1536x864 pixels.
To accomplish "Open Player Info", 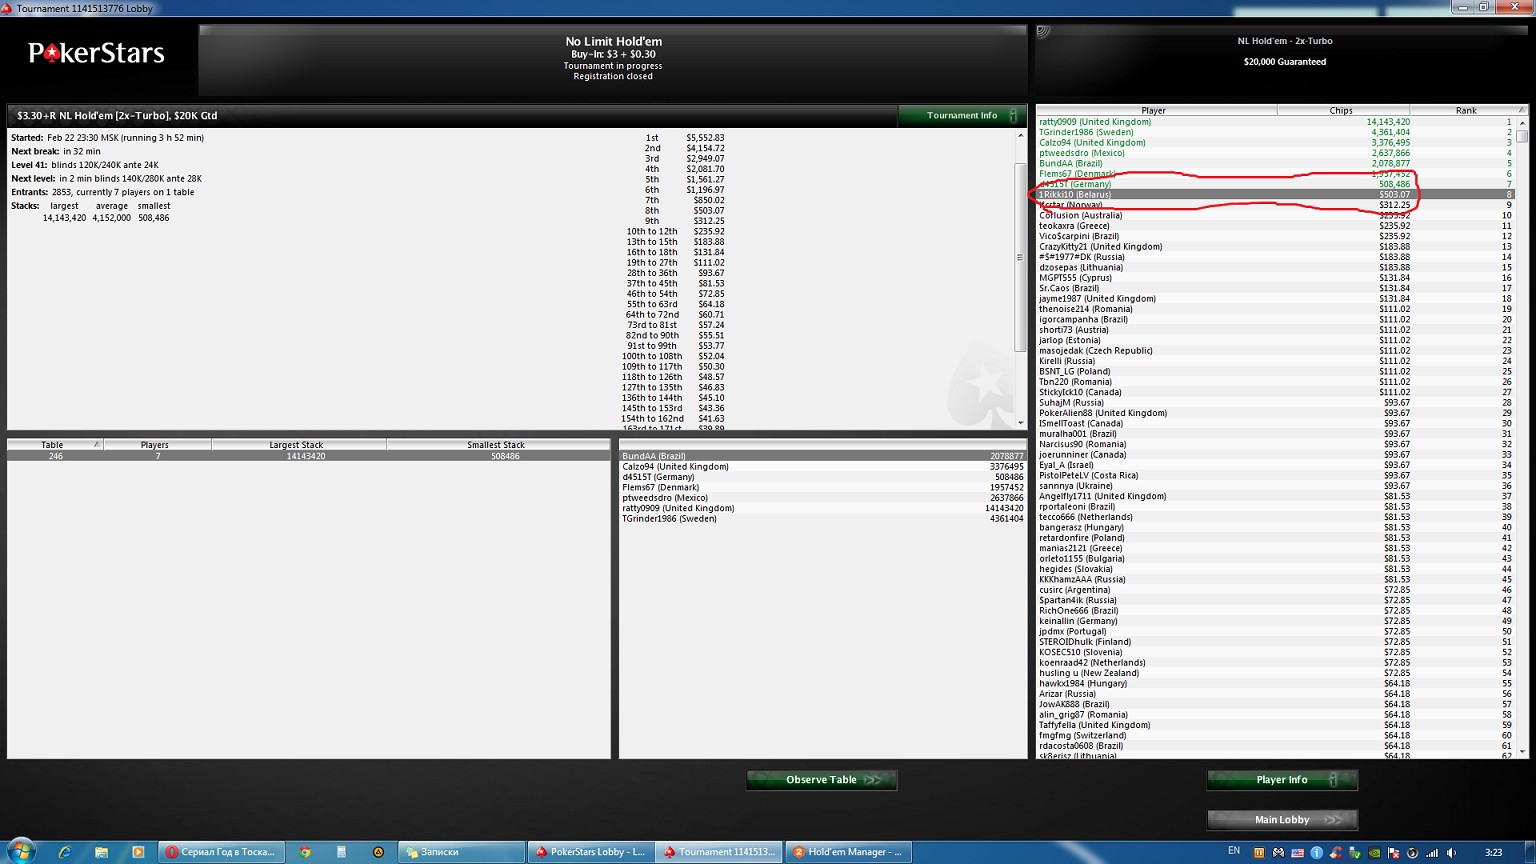I will tap(1282, 780).
